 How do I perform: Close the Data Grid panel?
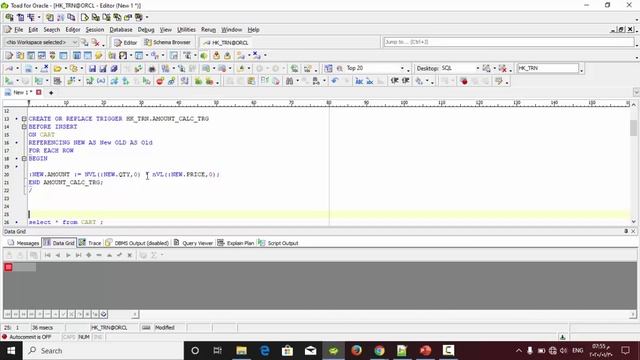[x=633, y=231]
